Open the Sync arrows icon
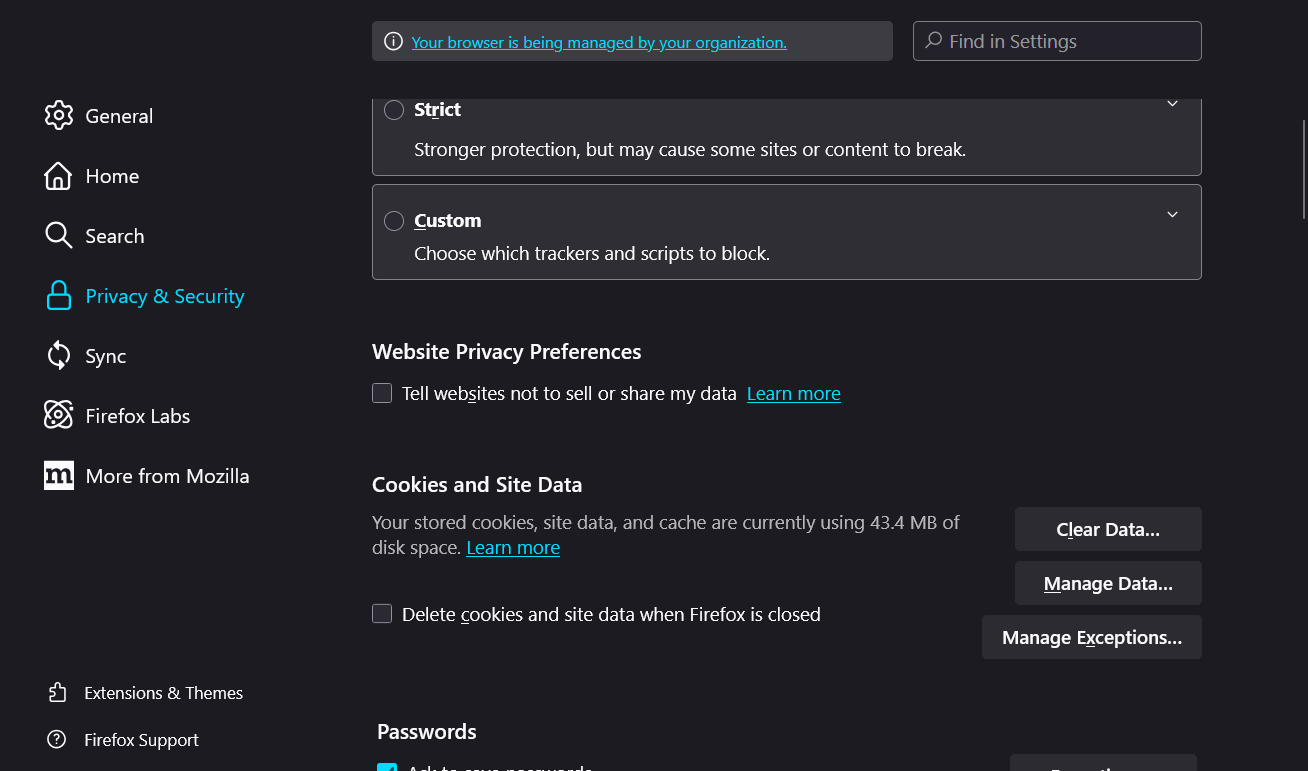The width and height of the screenshot is (1308, 771). coord(59,355)
